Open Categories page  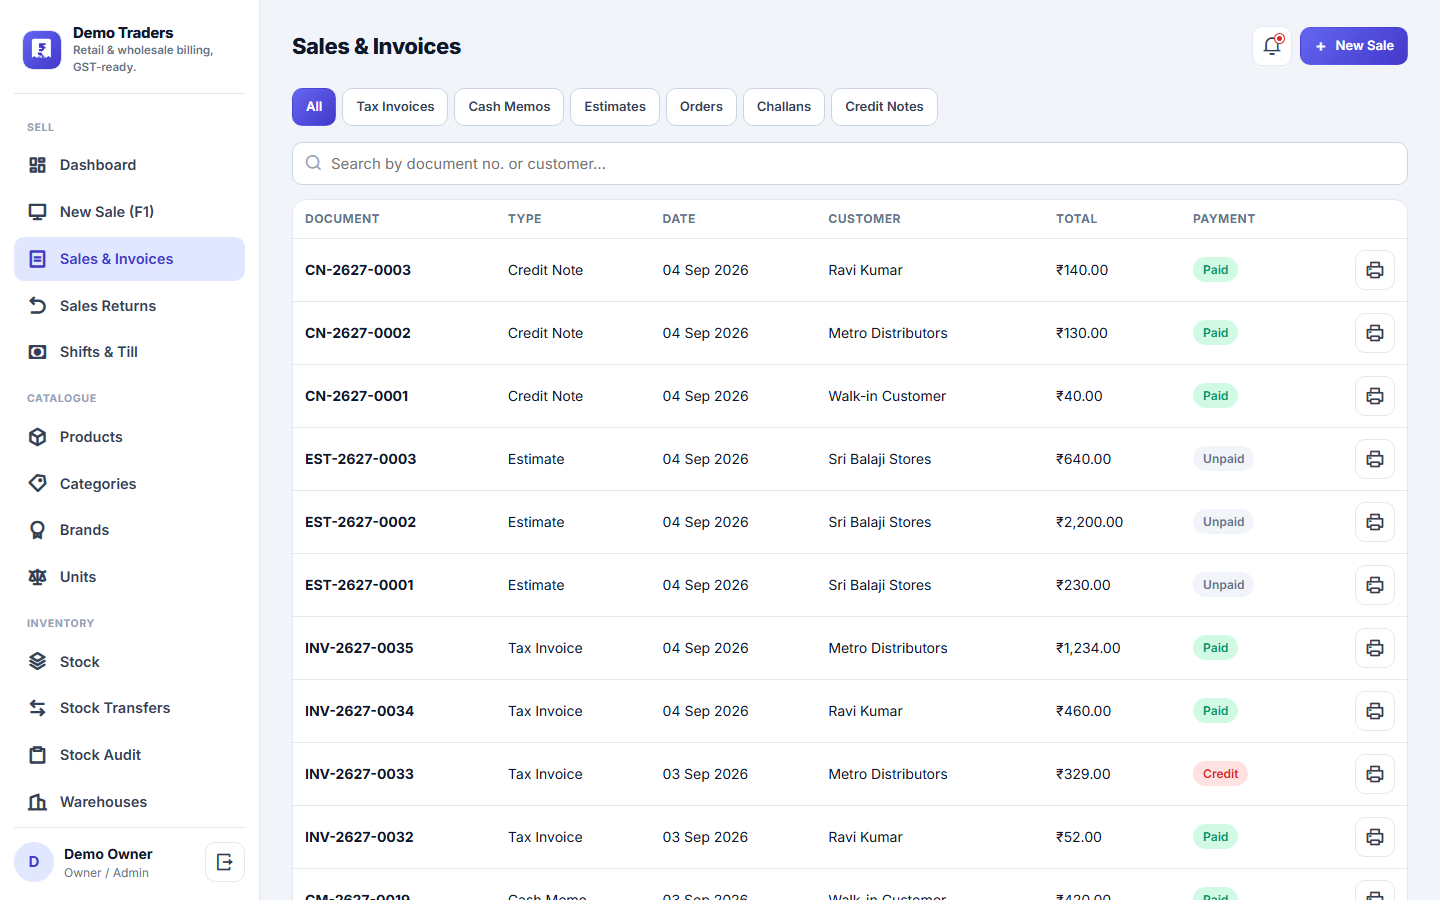tap(129, 484)
